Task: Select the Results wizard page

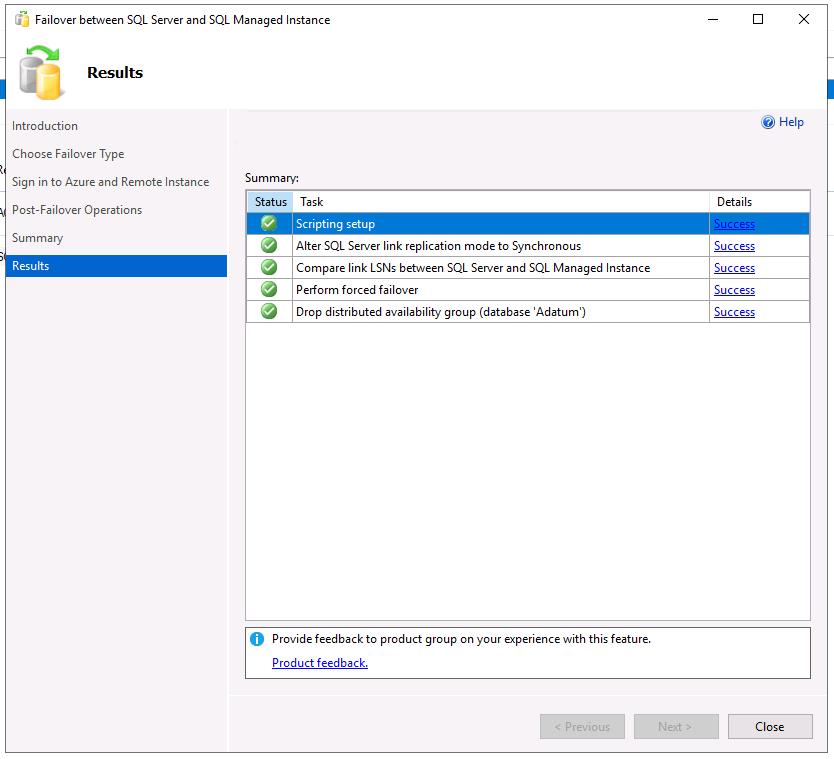Action: [116, 266]
